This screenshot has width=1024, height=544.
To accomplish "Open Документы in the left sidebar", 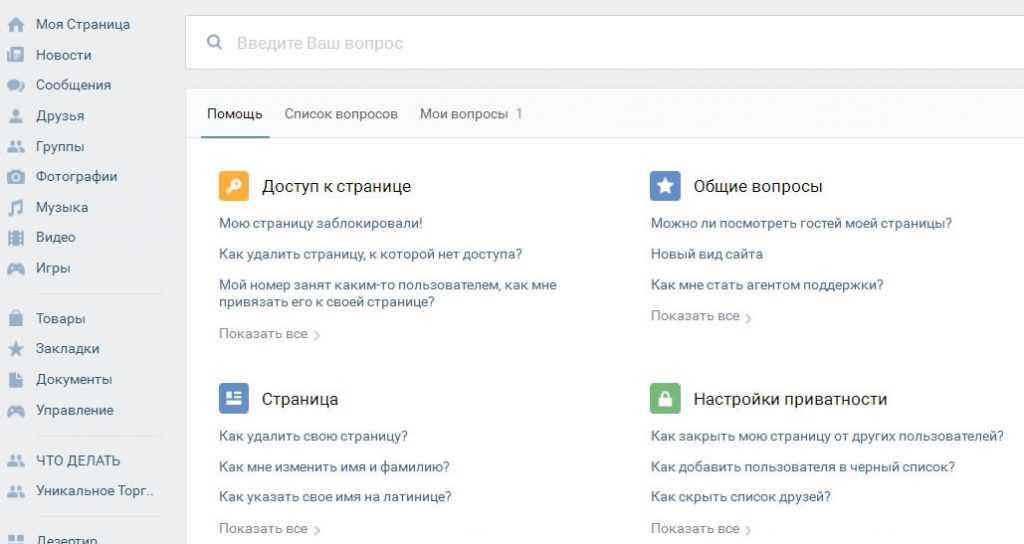I will click(x=74, y=380).
